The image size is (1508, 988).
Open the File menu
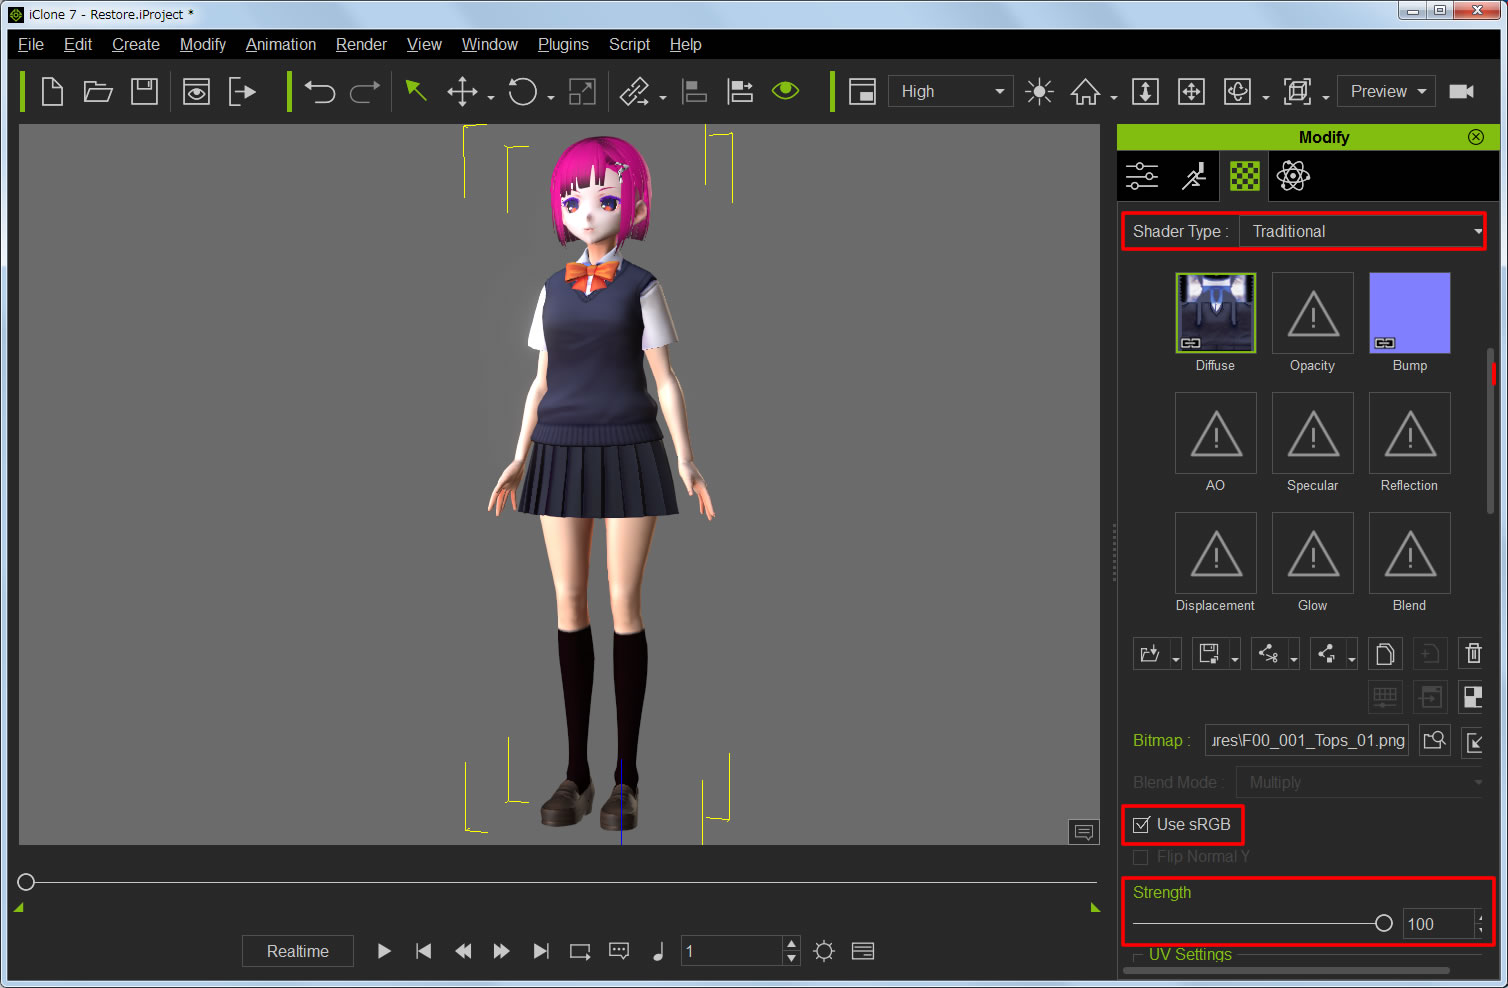[x=31, y=44]
